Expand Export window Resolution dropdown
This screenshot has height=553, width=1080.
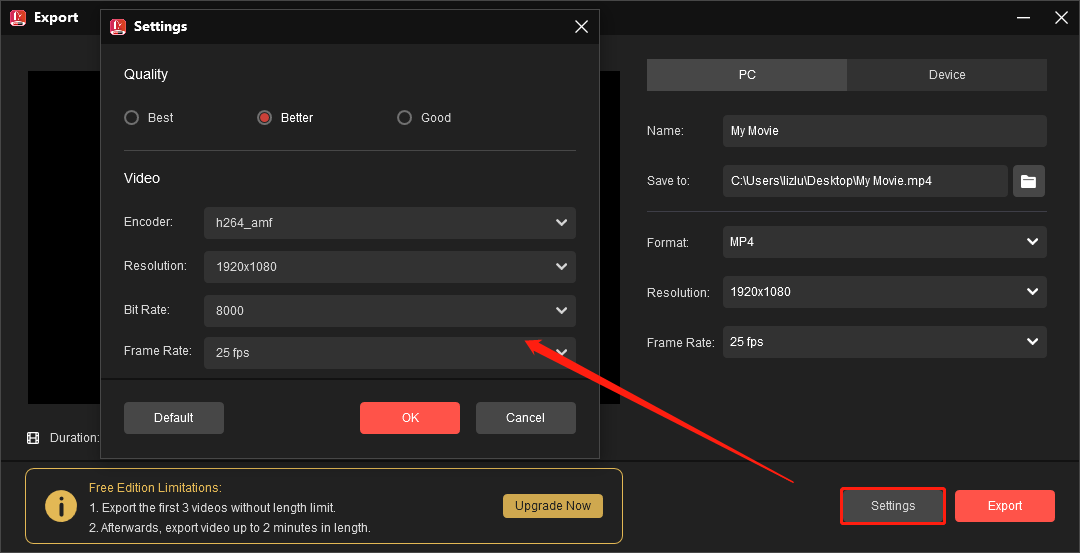(x=884, y=292)
